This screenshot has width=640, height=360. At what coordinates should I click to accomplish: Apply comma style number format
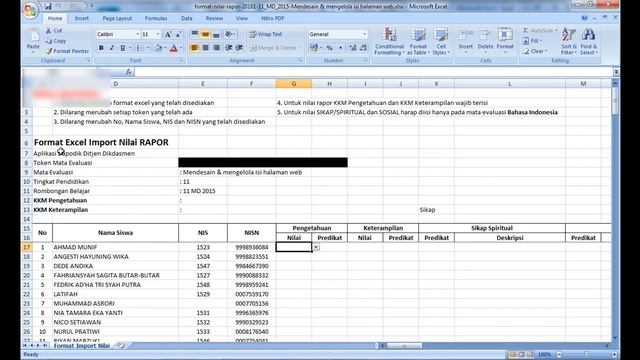click(340, 48)
